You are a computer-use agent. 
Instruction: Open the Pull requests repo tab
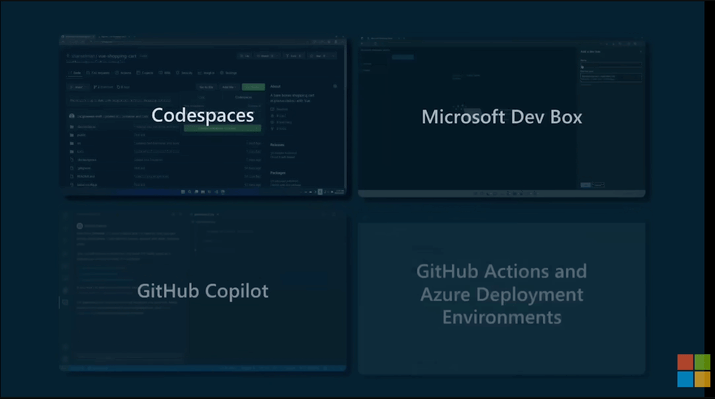(98, 73)
